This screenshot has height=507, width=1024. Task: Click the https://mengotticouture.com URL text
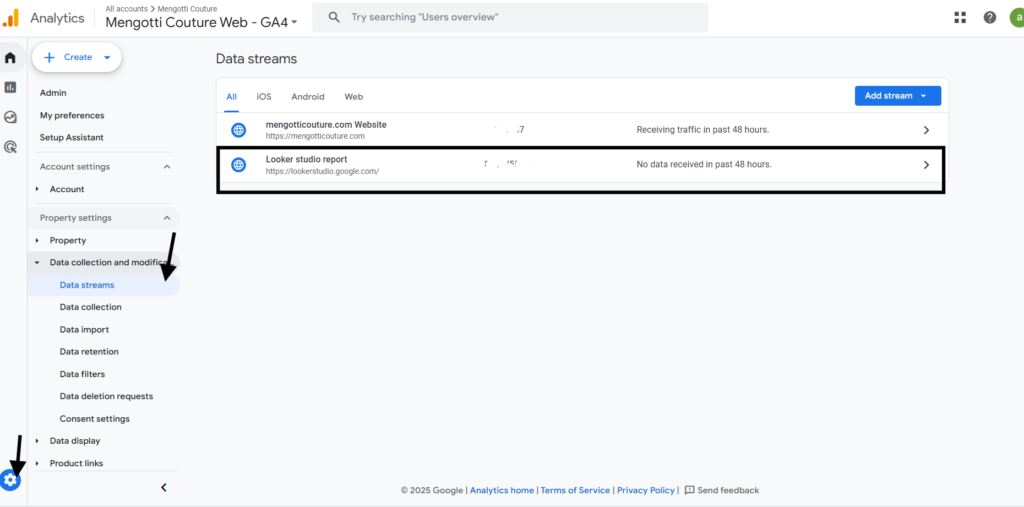(315, 137)
